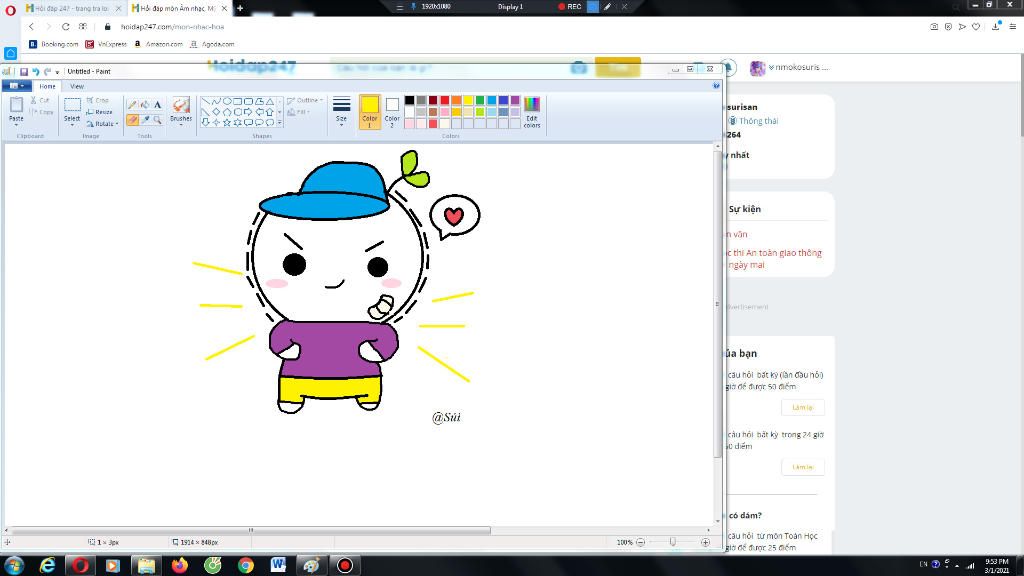Viewport: 1024px width, 576px height.
Task: Switch to the Home ribbon tab
Action: [x=47, y=86]
